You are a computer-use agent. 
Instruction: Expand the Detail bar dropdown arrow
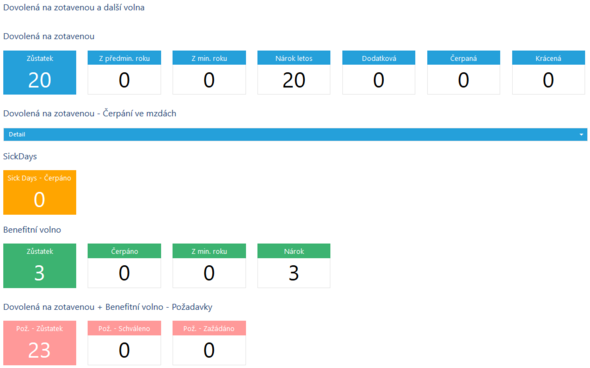pyautogui.click(x=581, y=134)
